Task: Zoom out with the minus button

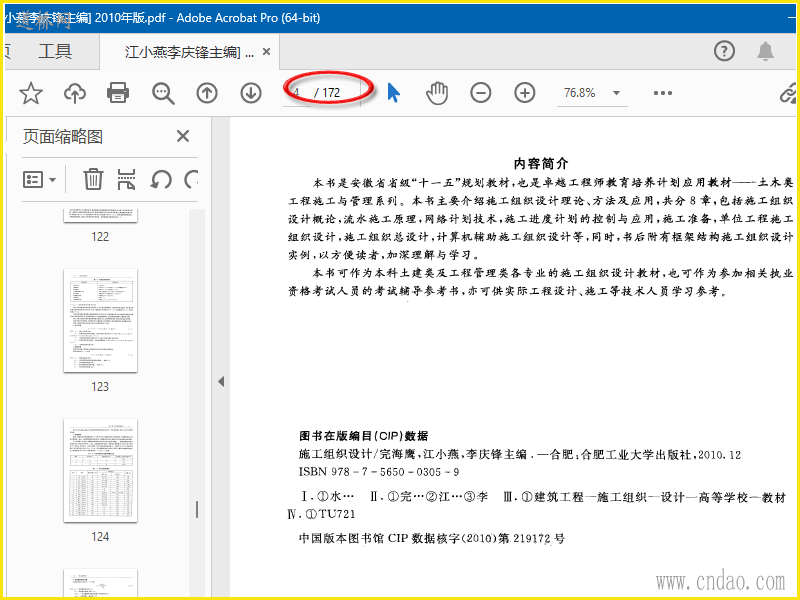Action: point(481,93)
